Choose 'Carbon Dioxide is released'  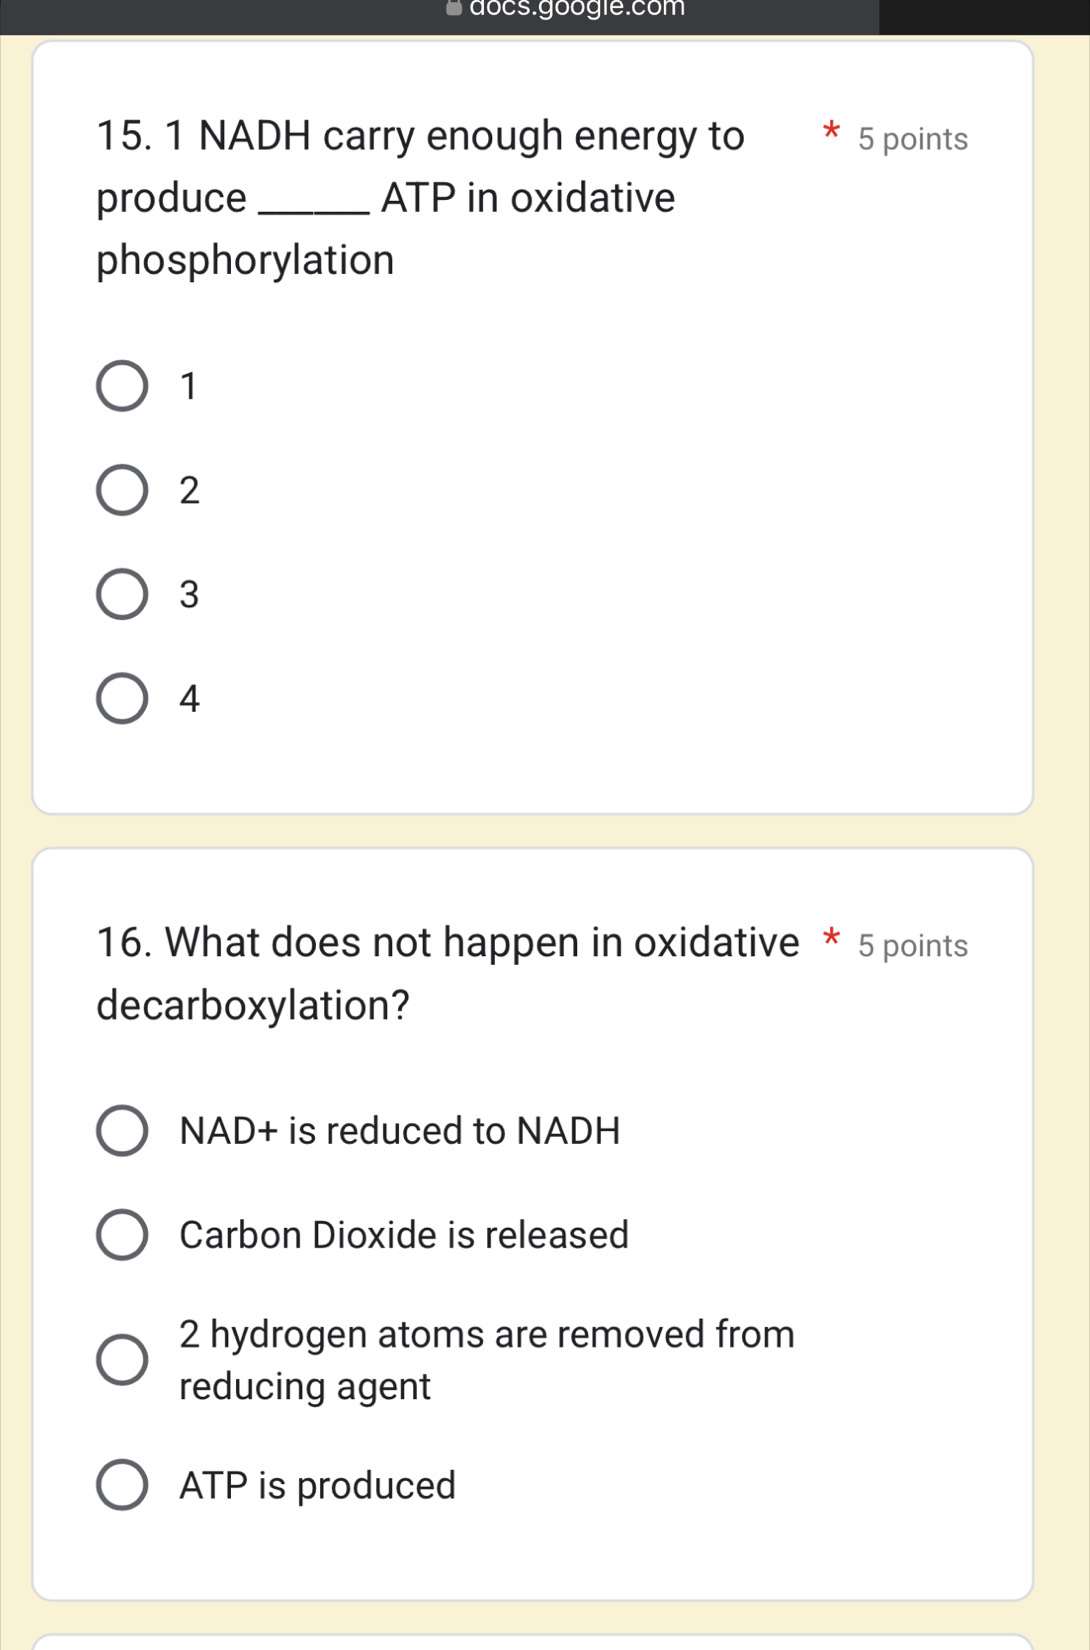click(122, 1235)
